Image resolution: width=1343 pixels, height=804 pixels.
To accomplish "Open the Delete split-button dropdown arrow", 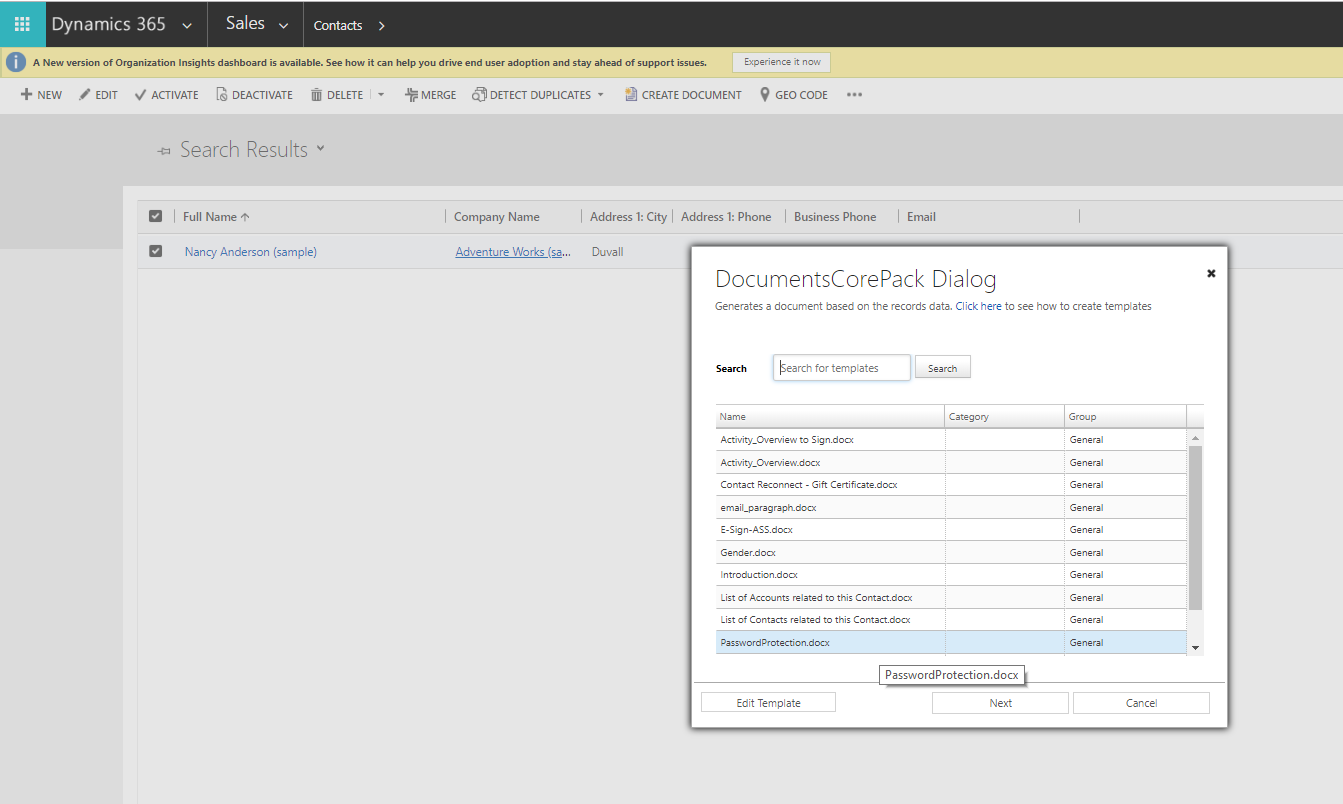I will [x=380, y=95].
